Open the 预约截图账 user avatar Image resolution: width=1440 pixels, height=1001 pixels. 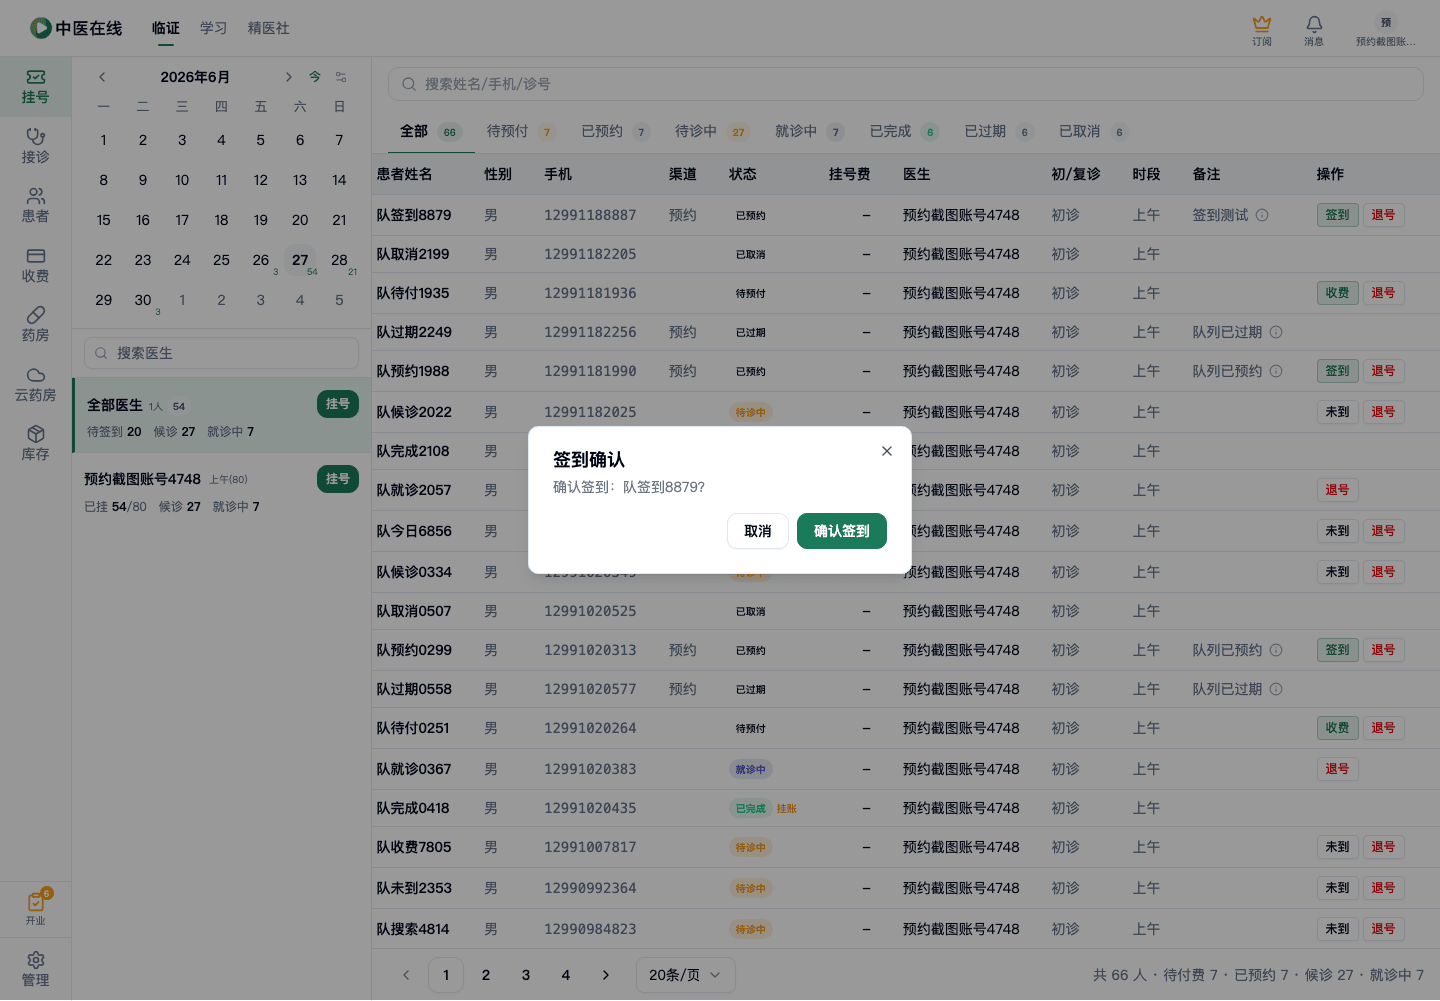coord(1385,30)
